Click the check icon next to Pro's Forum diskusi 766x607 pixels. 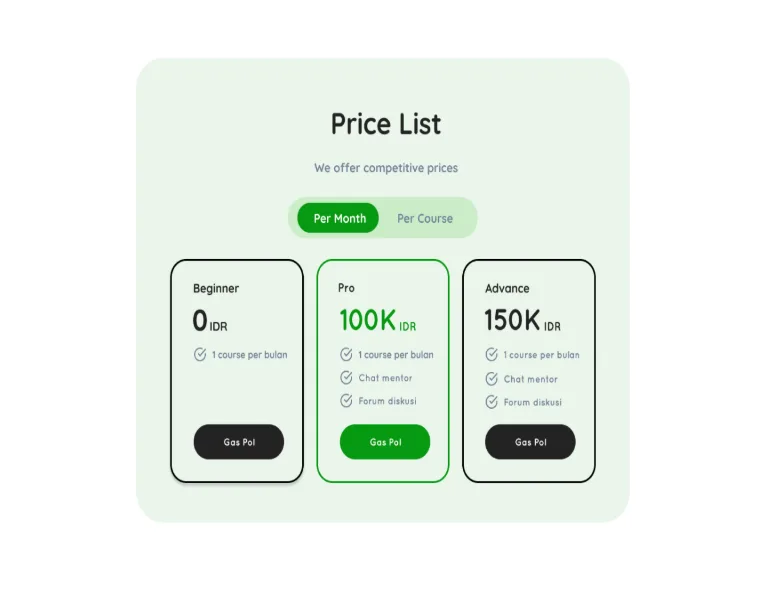[346, 400]
